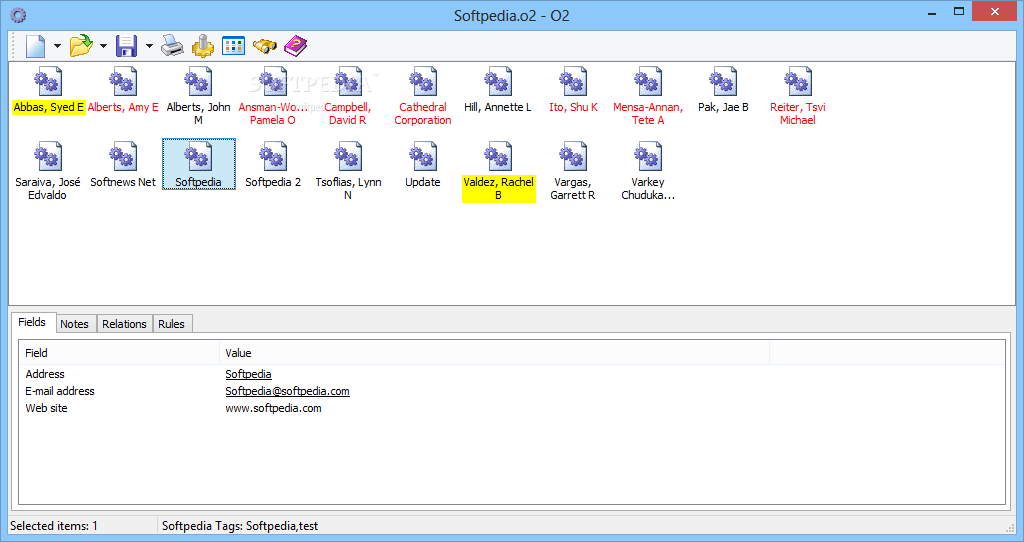The image size is (1024, 542).
Task: Select the Varkey Chuduka... item
Action: coord(648,171)
